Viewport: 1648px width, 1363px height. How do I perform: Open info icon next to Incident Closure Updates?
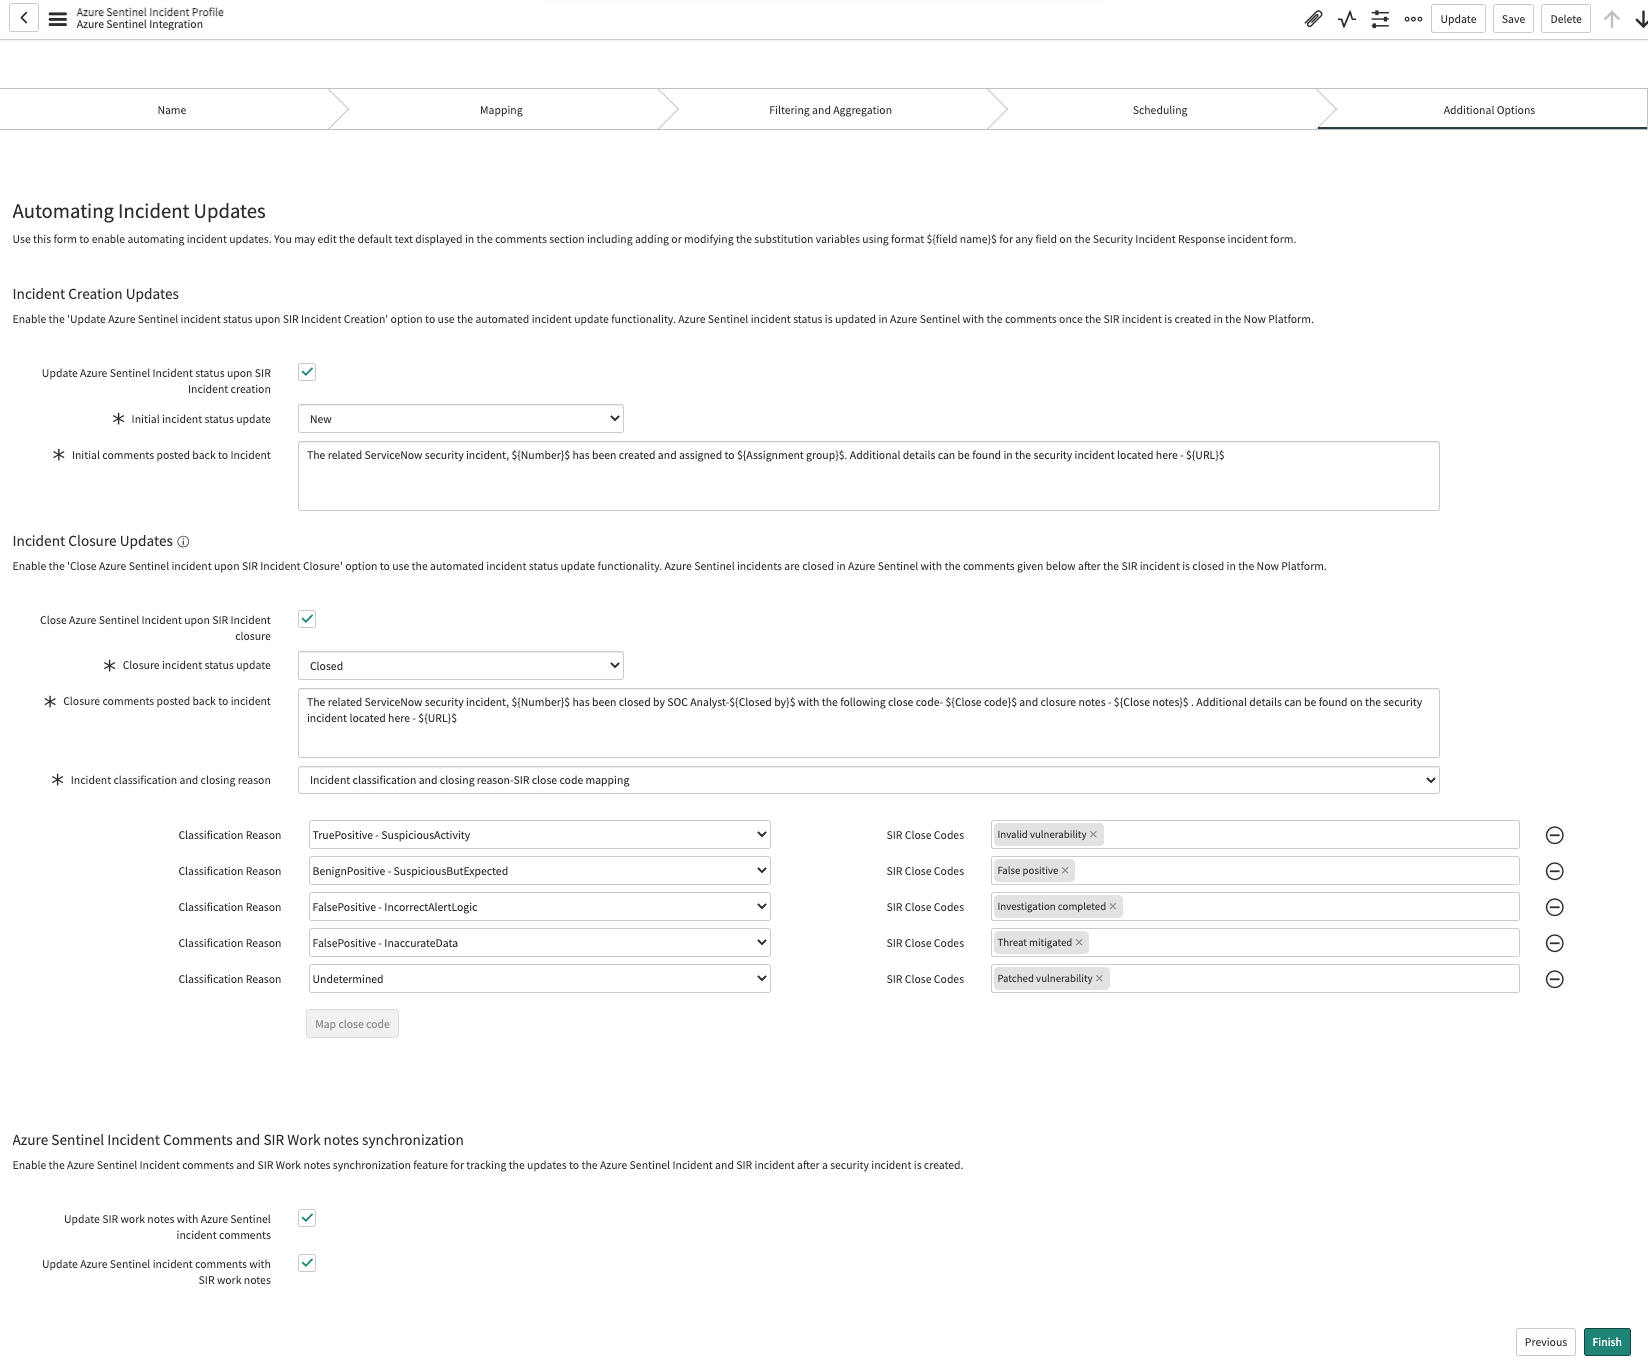(x=183, y=541)
